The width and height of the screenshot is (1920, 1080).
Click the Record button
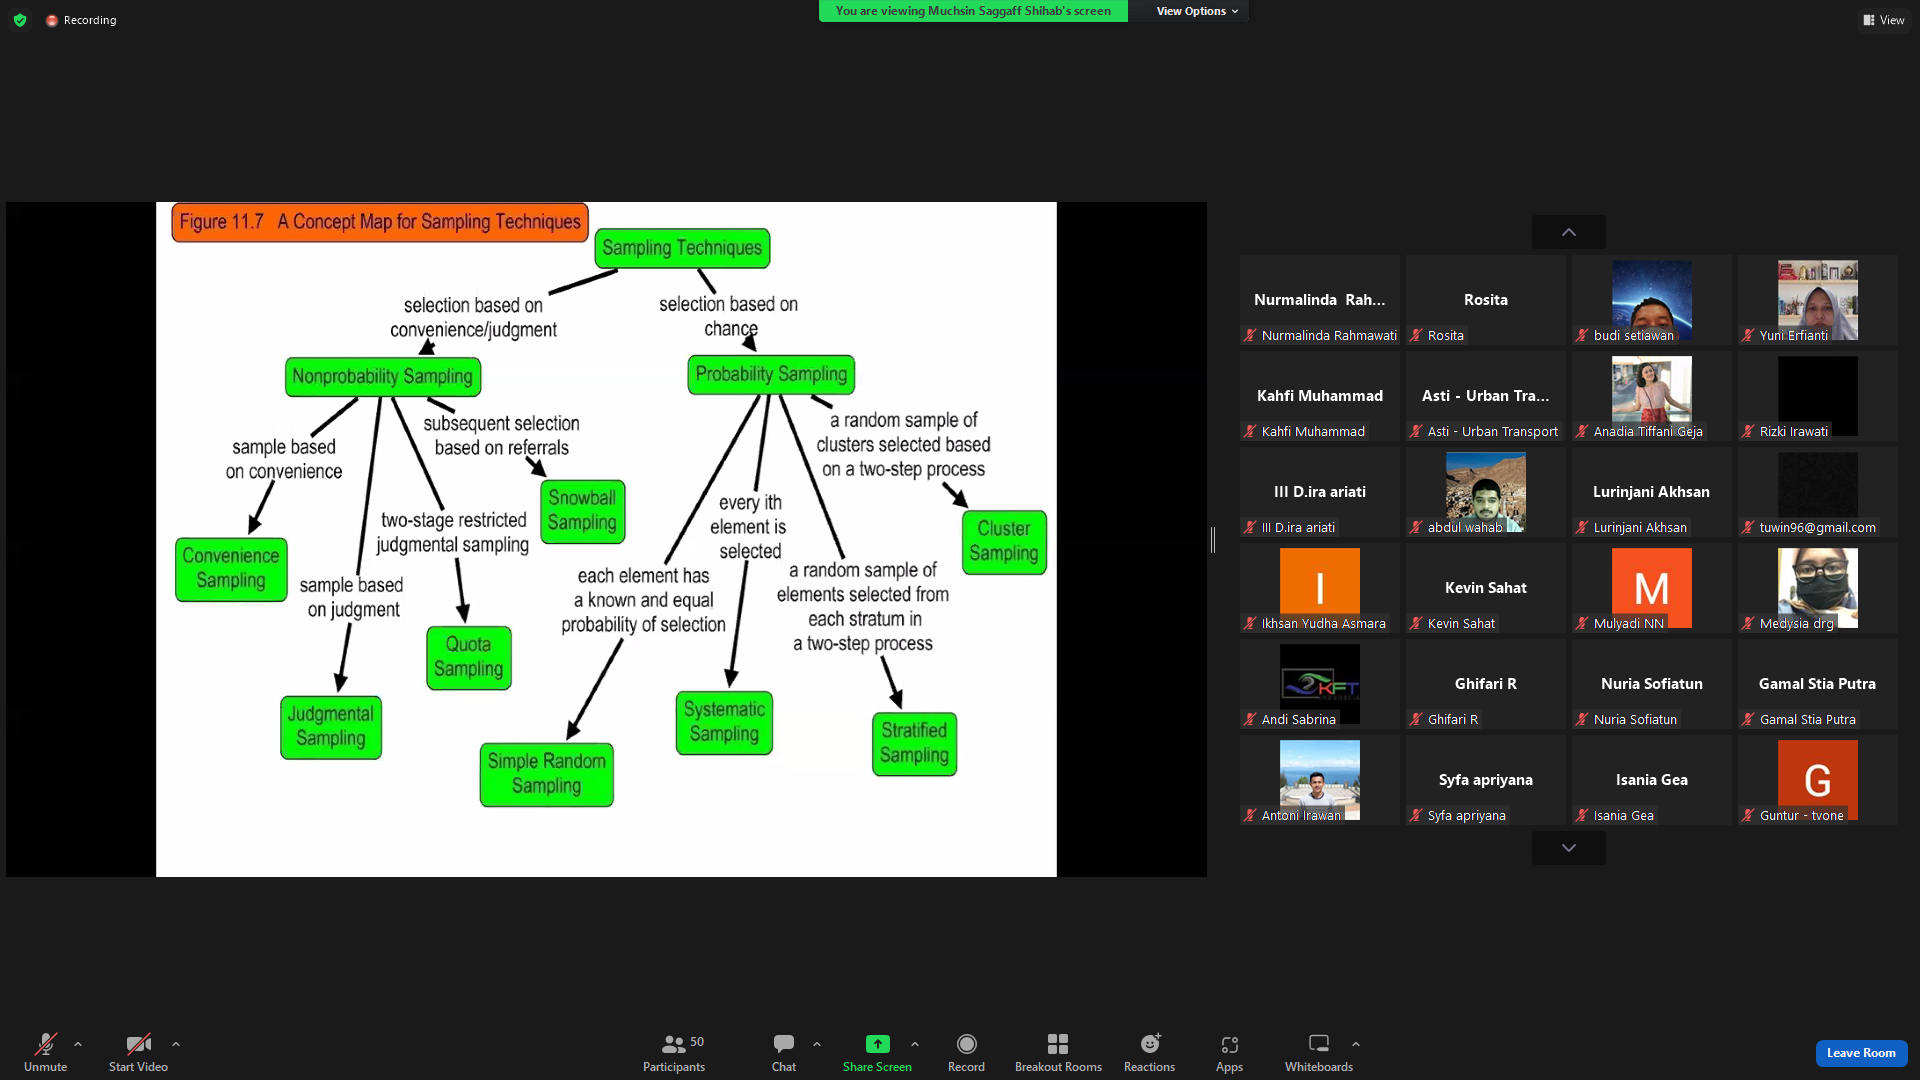pos(966,1052)
